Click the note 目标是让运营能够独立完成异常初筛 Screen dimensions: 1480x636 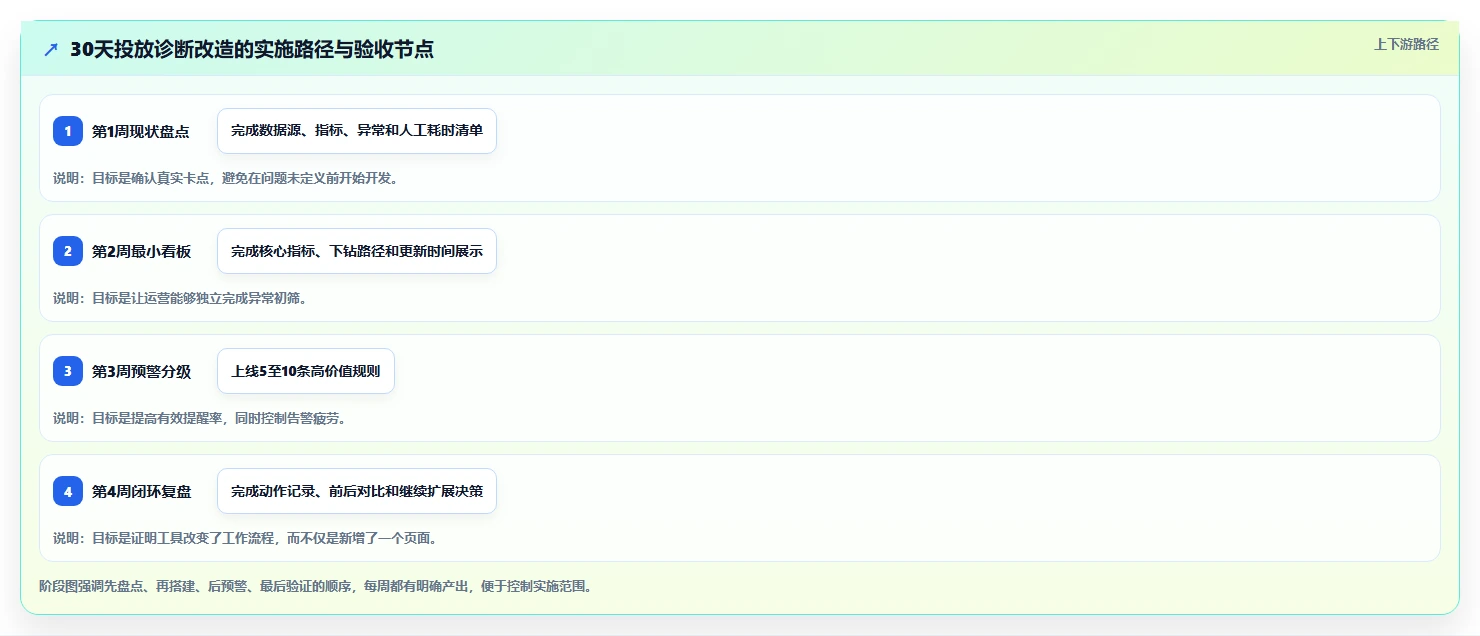(181, 298)
